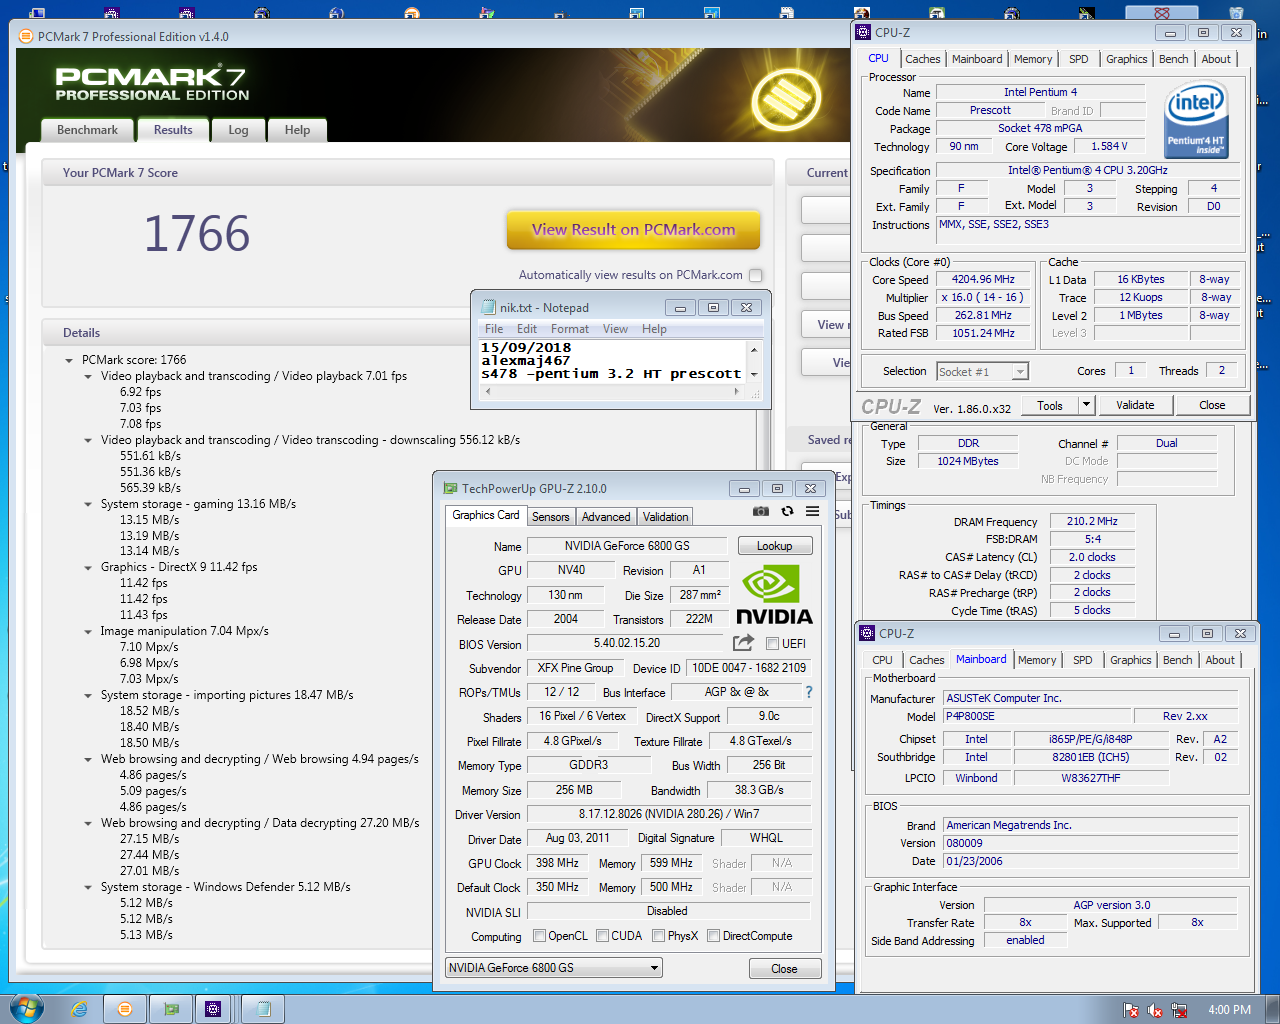Click the camera screenshot icon in GPU-Z
The width and height of the screenshot is (1280, 1024).
click(761, 511)
